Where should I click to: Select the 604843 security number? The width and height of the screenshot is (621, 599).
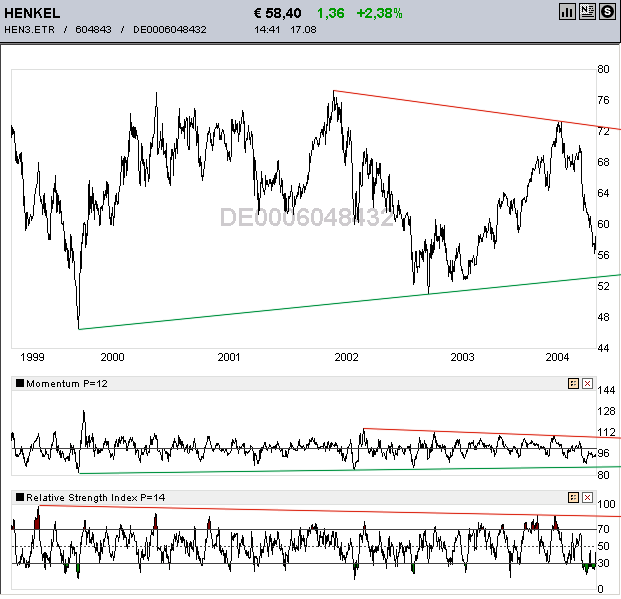coord(93,30)
